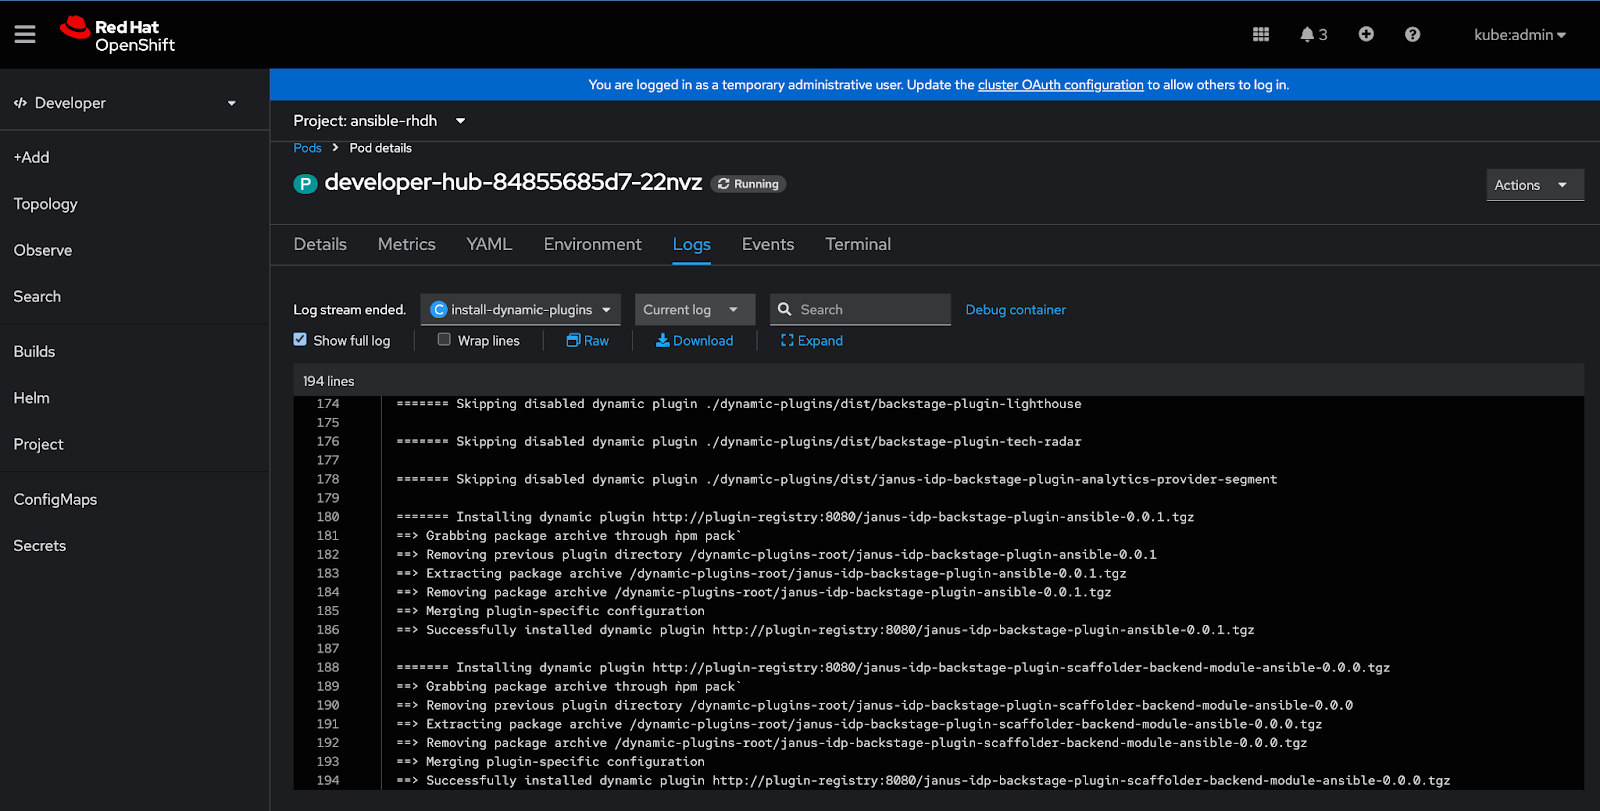
Task: Click the Pods breadcrumb link
Action: click(307, 148)
